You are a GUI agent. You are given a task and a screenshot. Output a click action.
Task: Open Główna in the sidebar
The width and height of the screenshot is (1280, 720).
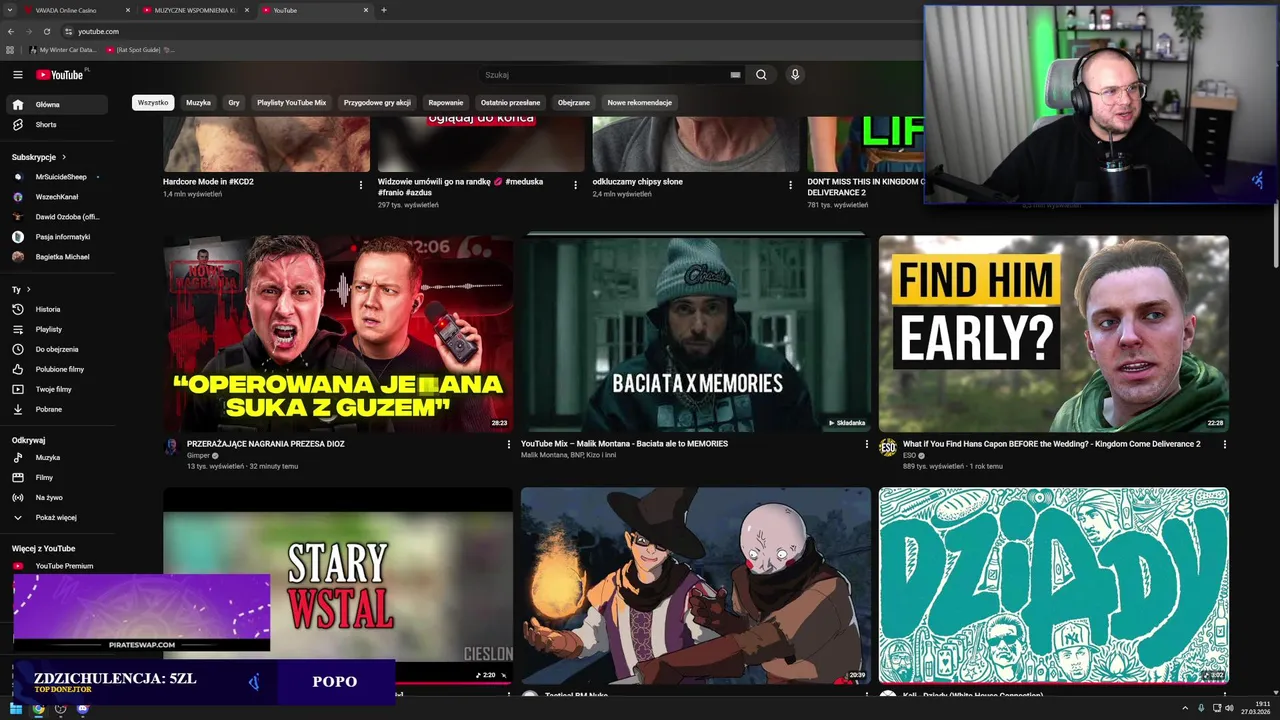click(58, 104)
